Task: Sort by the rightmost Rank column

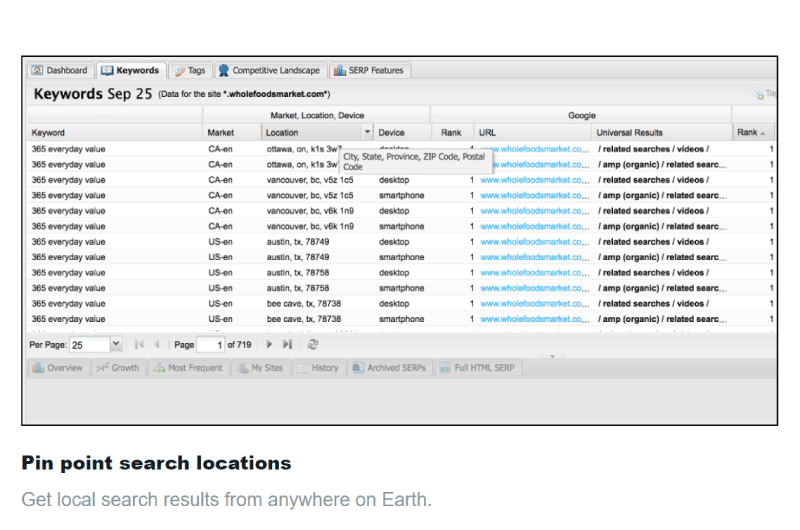Action: click(x=753, y=133)
